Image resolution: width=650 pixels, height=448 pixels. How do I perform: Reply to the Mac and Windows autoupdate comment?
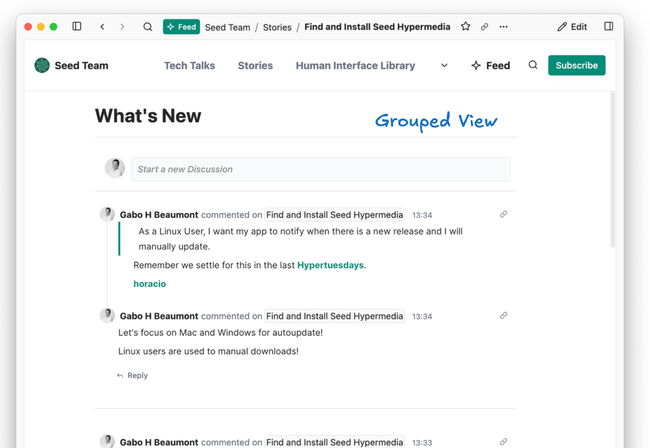point(132,376)
